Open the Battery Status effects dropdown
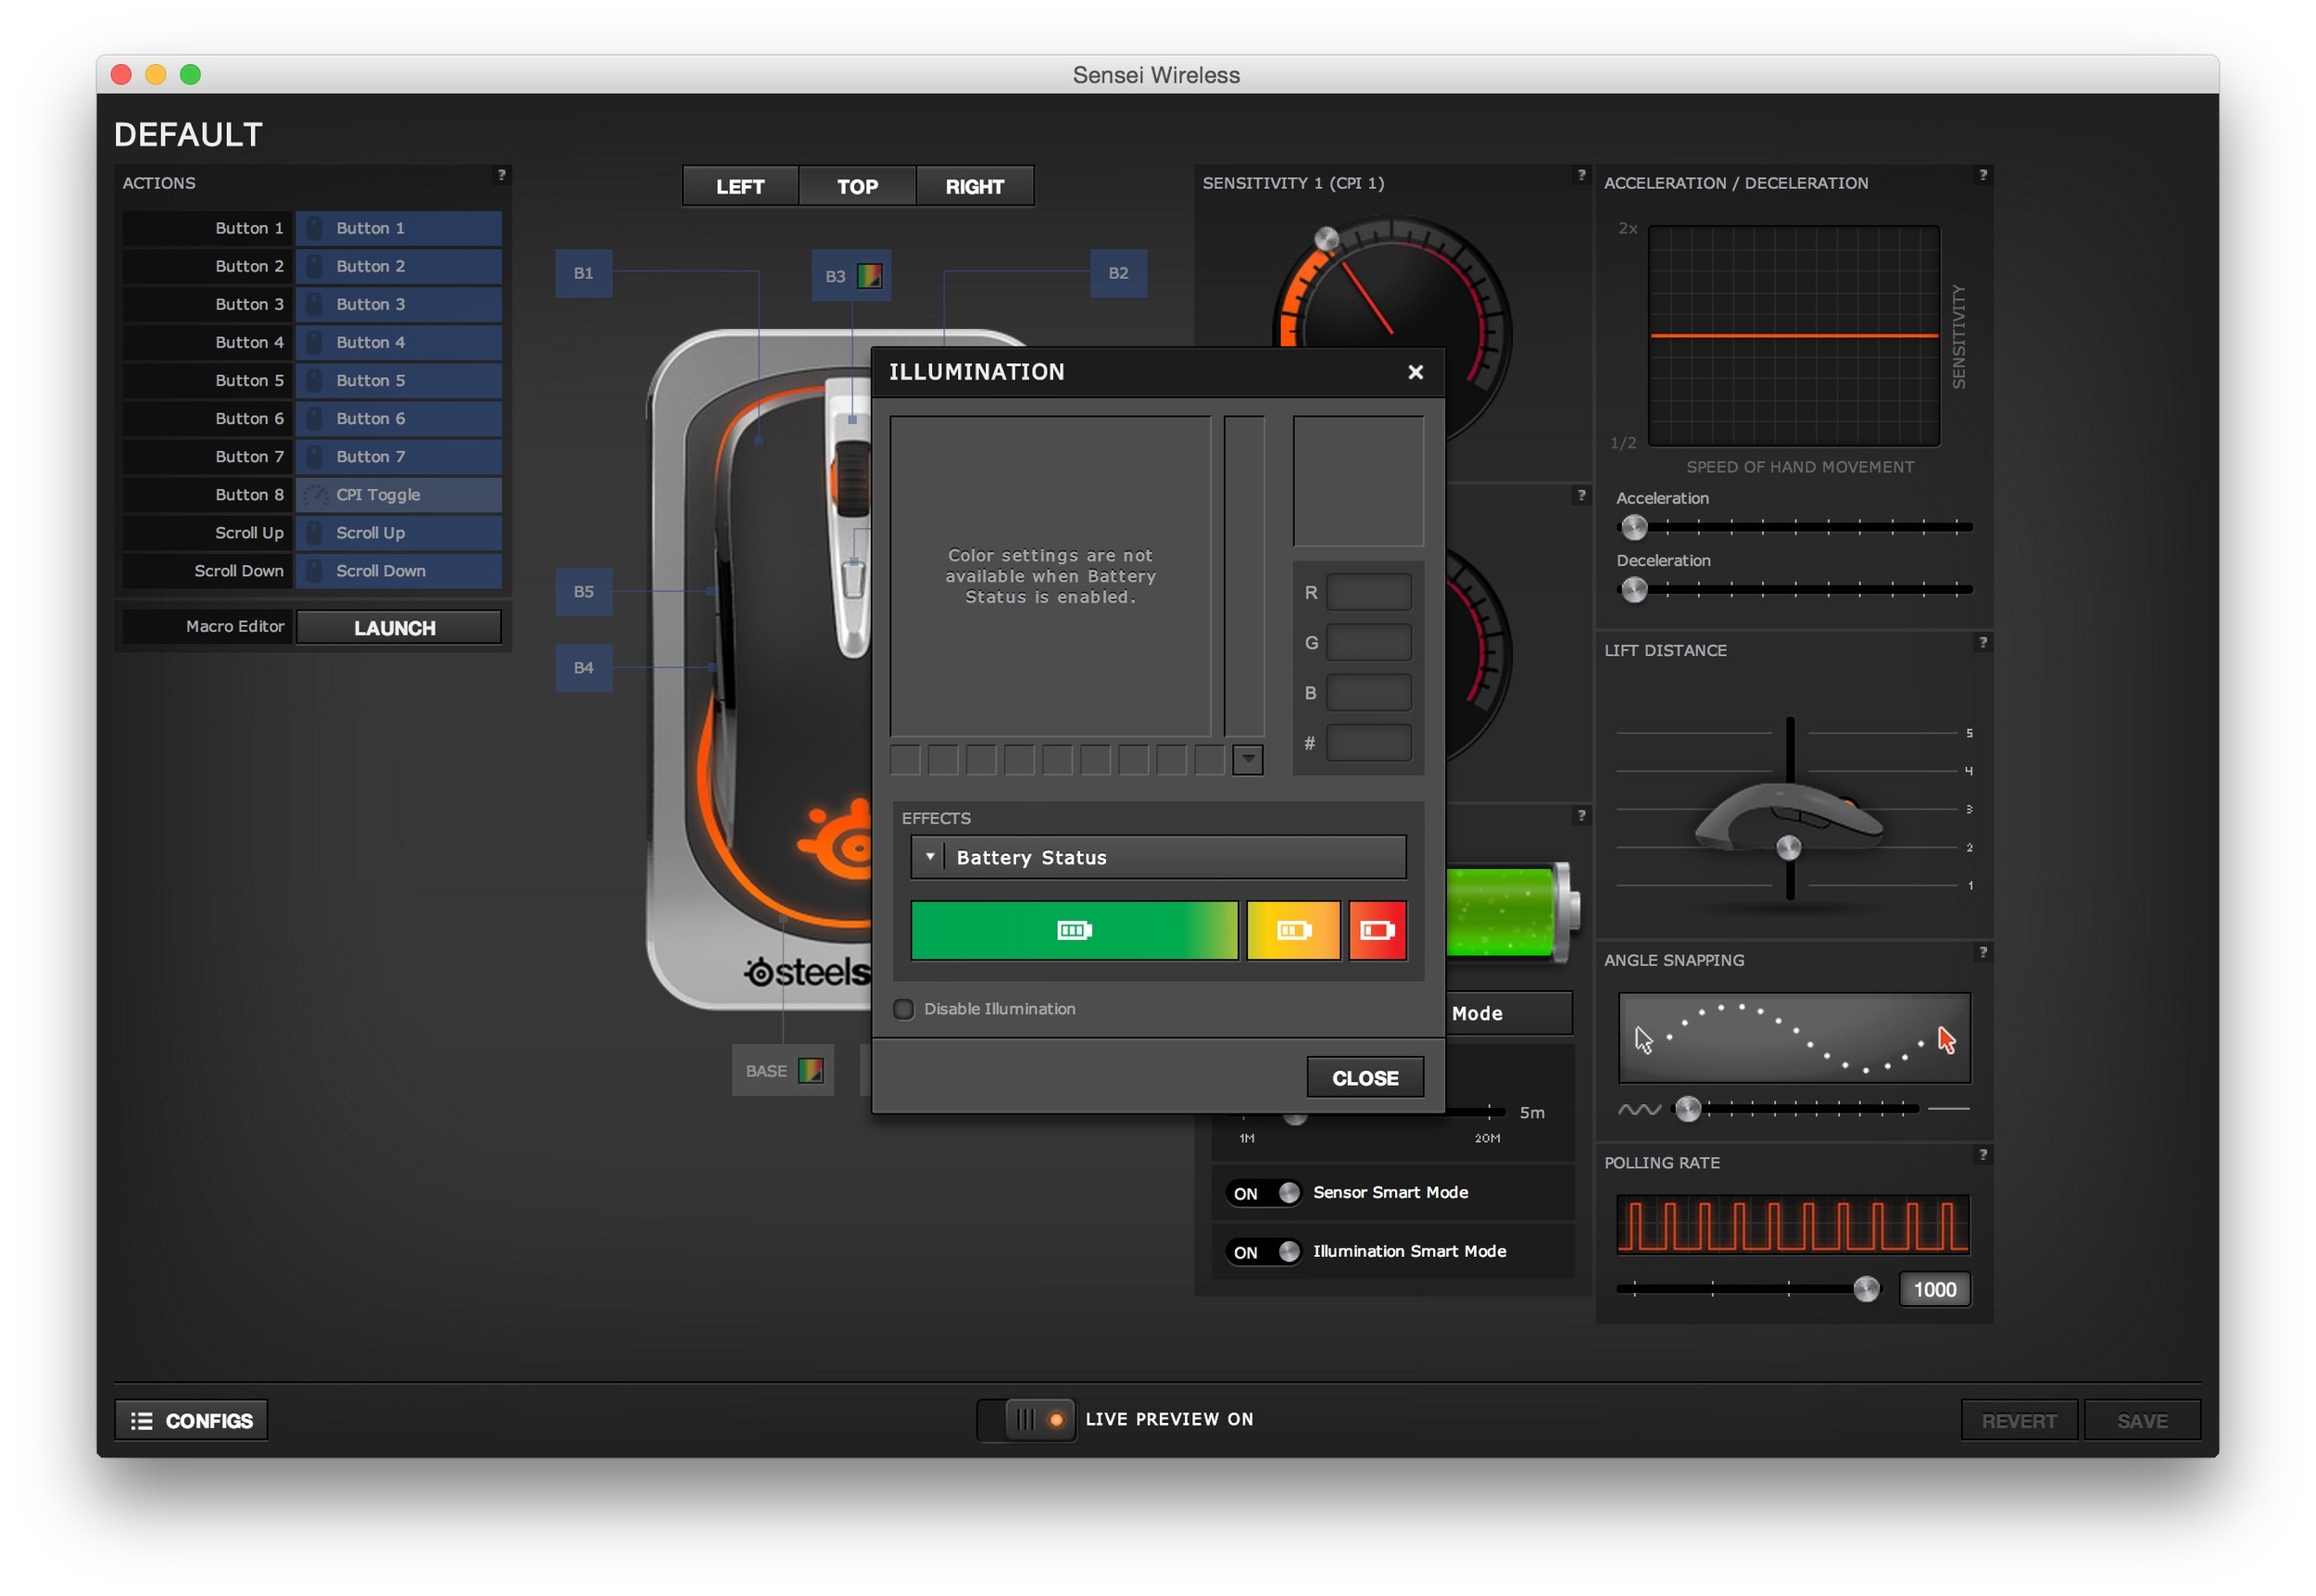 coord(1158,858)
